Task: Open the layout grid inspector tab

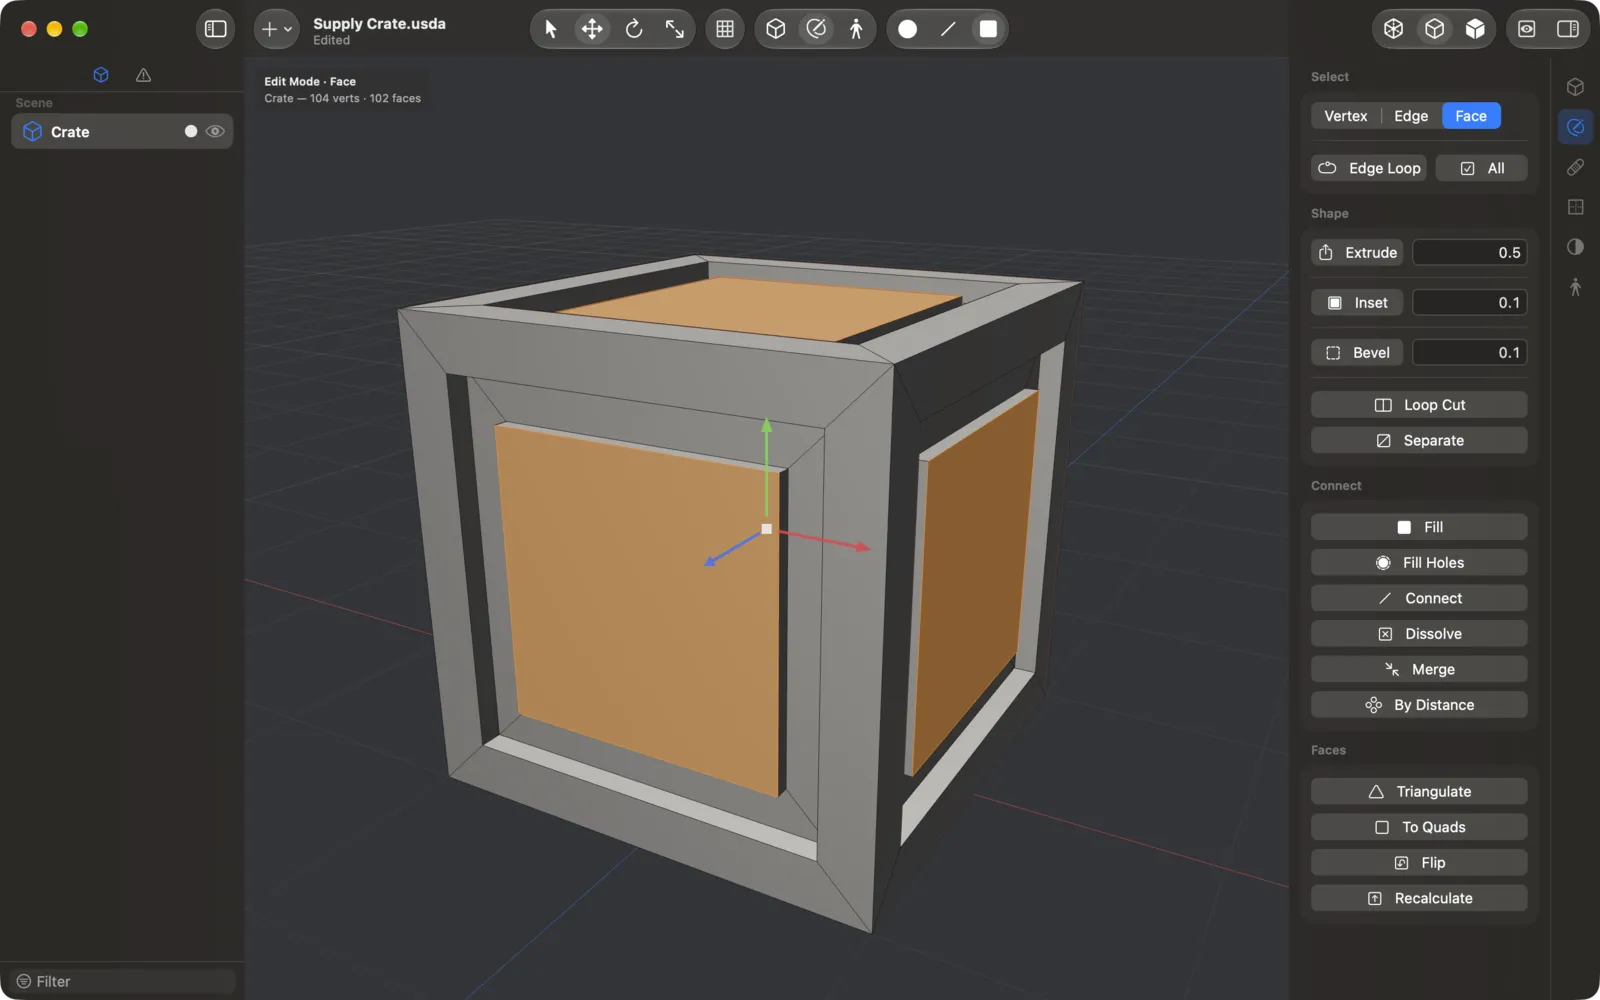Action: (1575, 207)
